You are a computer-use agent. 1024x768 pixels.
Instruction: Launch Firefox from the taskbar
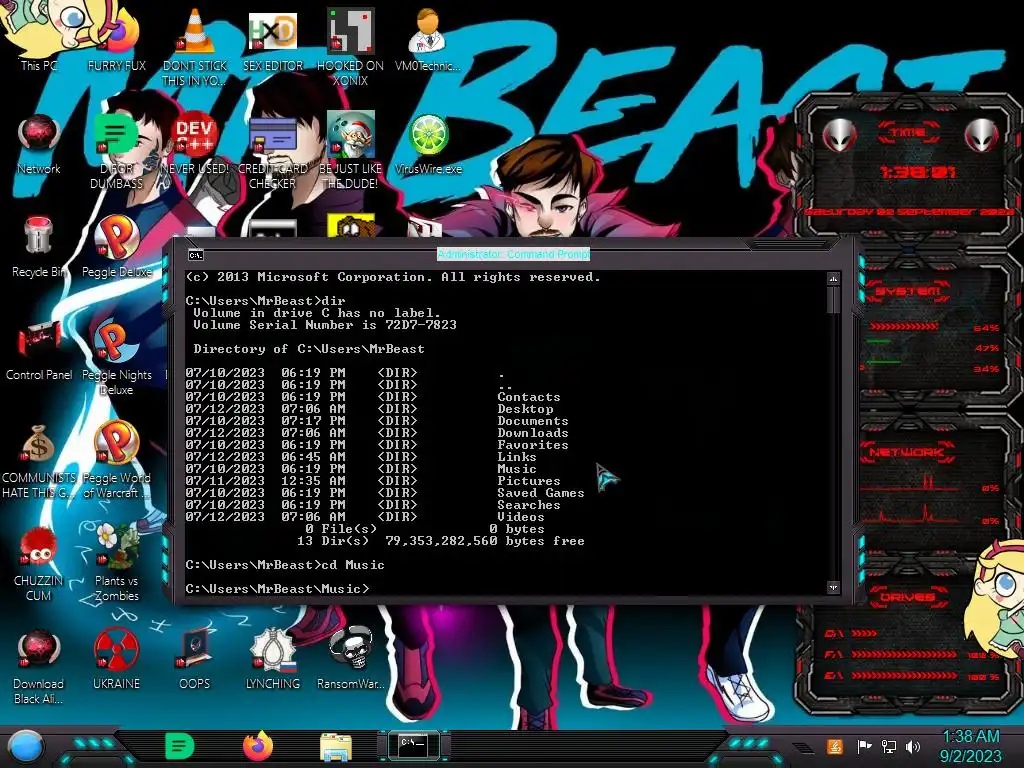point(258,746)
